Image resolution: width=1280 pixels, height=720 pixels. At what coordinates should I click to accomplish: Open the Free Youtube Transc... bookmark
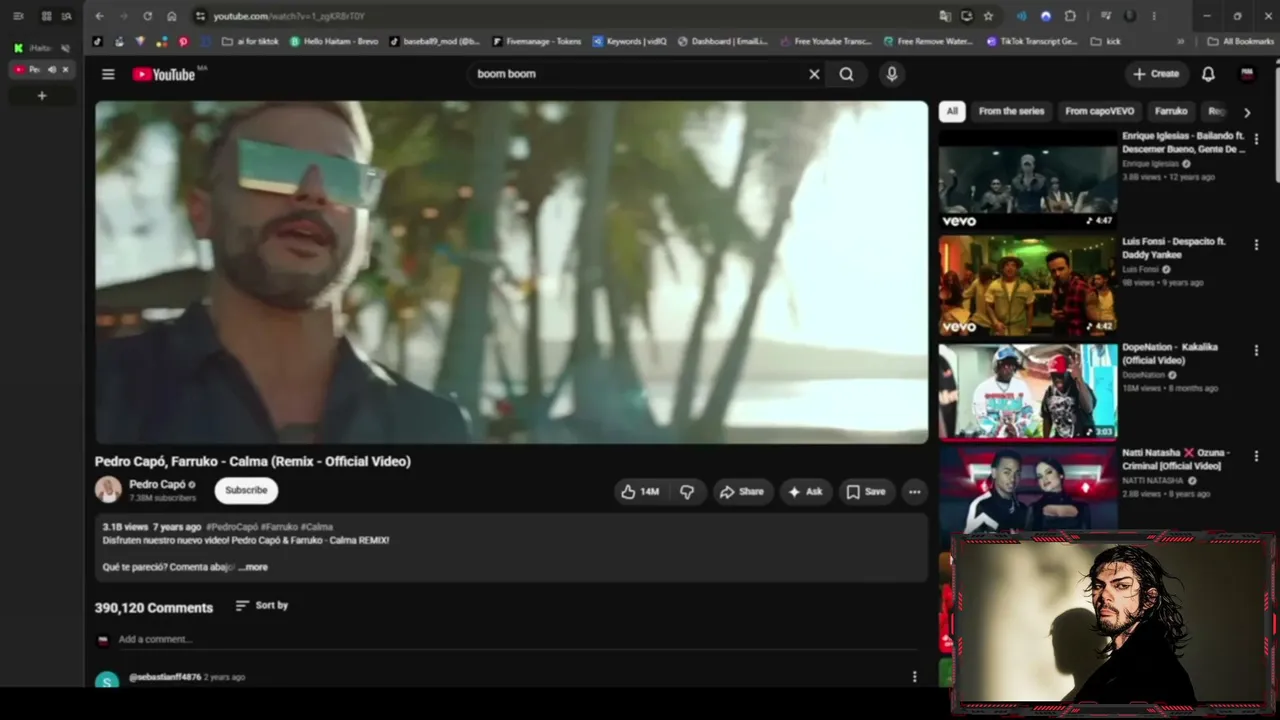[x=826, y=42]
